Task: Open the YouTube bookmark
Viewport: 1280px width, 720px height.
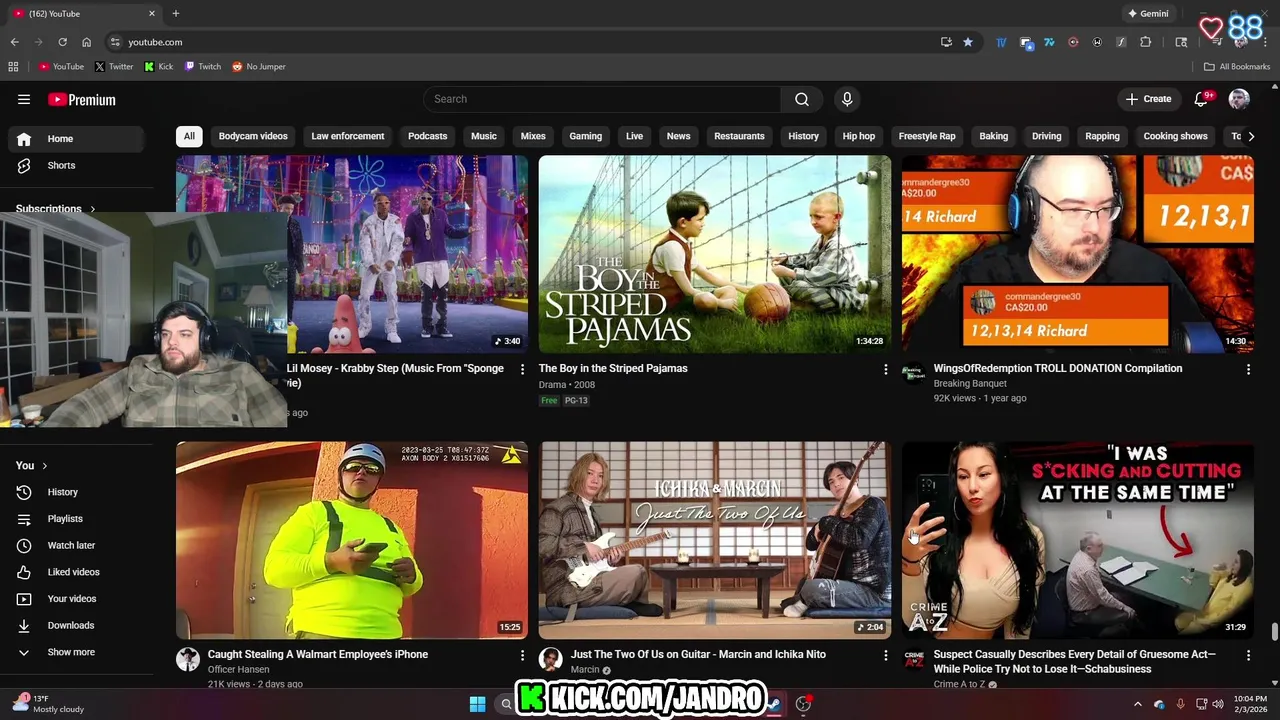Action: pos(61,67)
